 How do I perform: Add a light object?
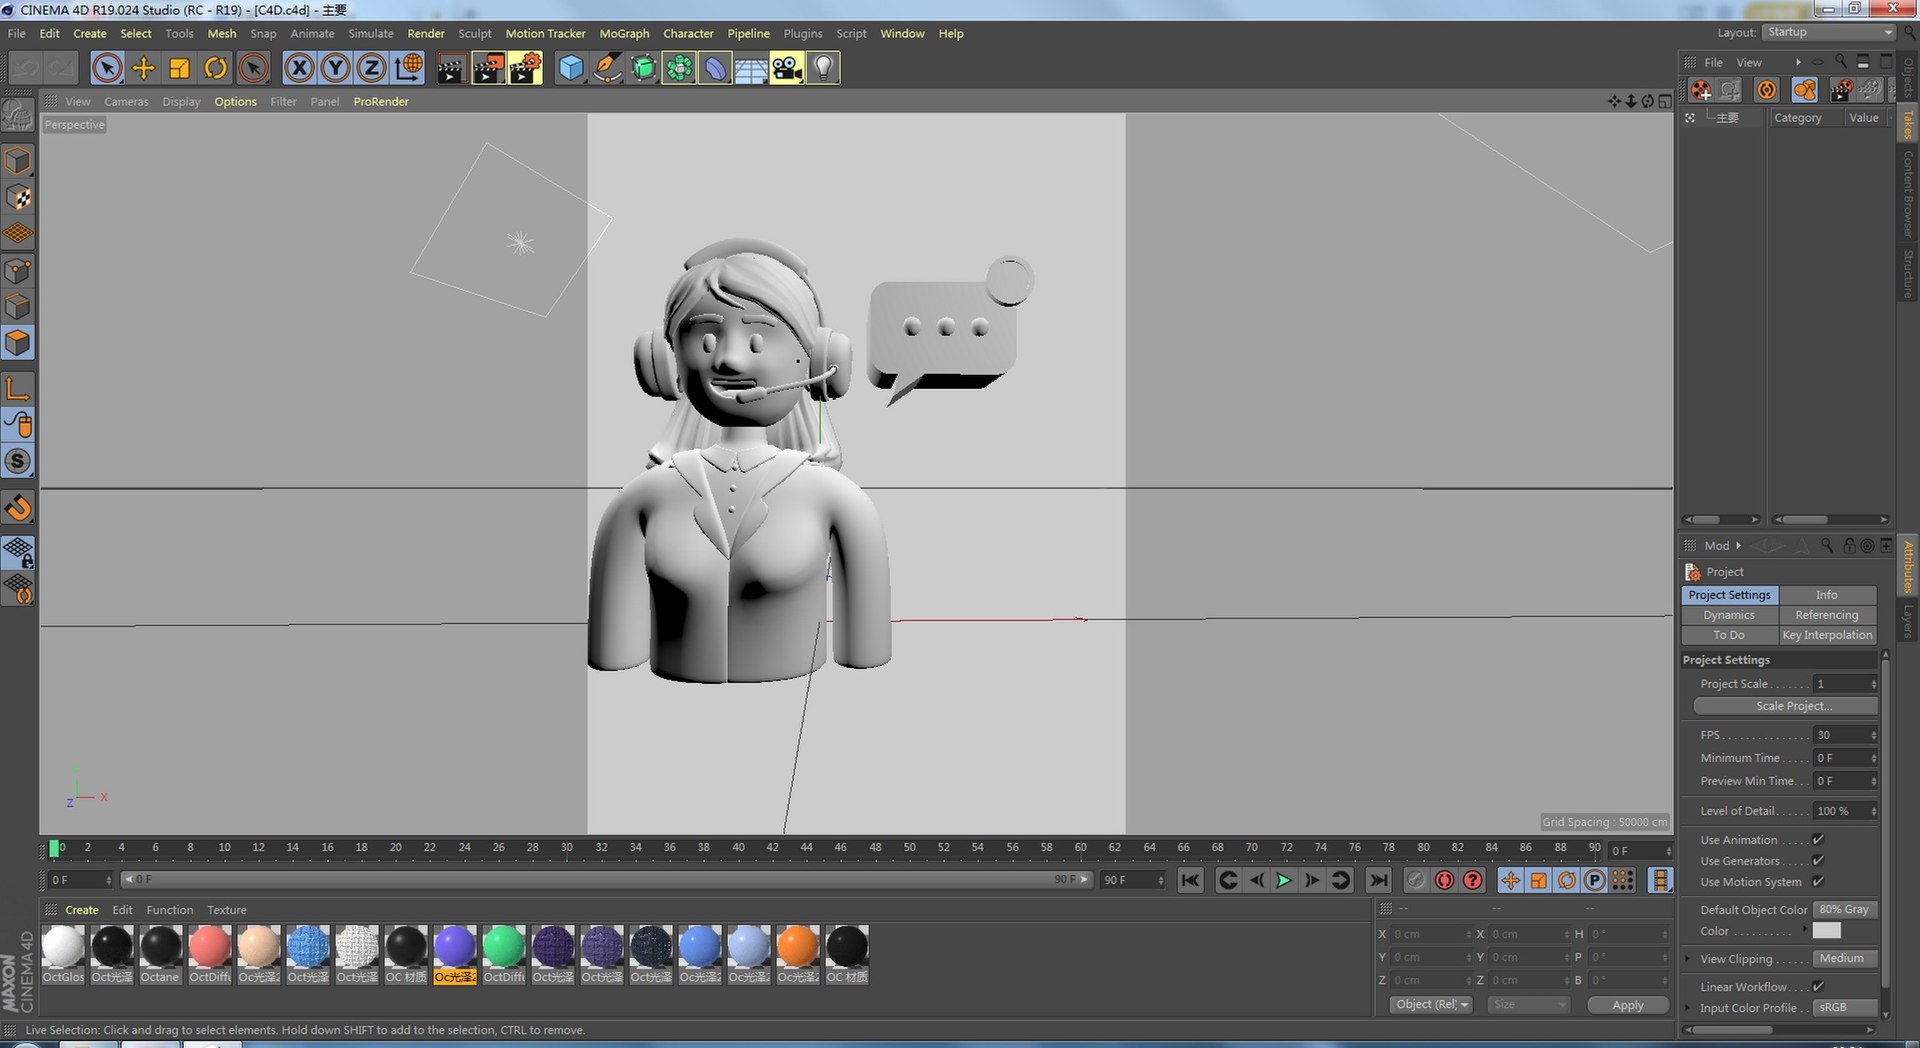click(x=823, y=68)
